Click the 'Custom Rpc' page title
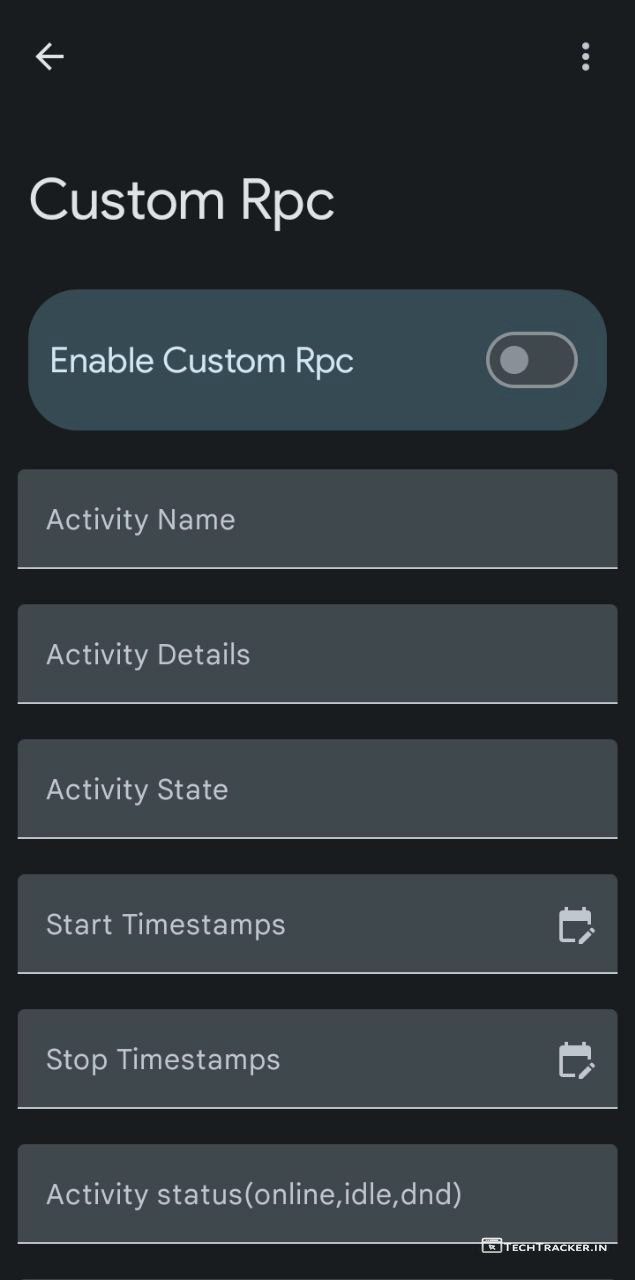 (182, 200)
